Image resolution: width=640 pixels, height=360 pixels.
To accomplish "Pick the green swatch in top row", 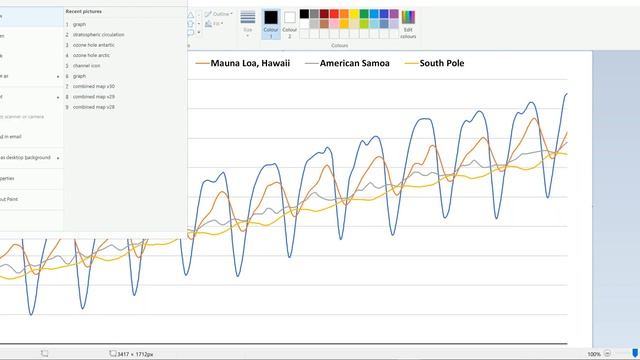I will point(364,14).
